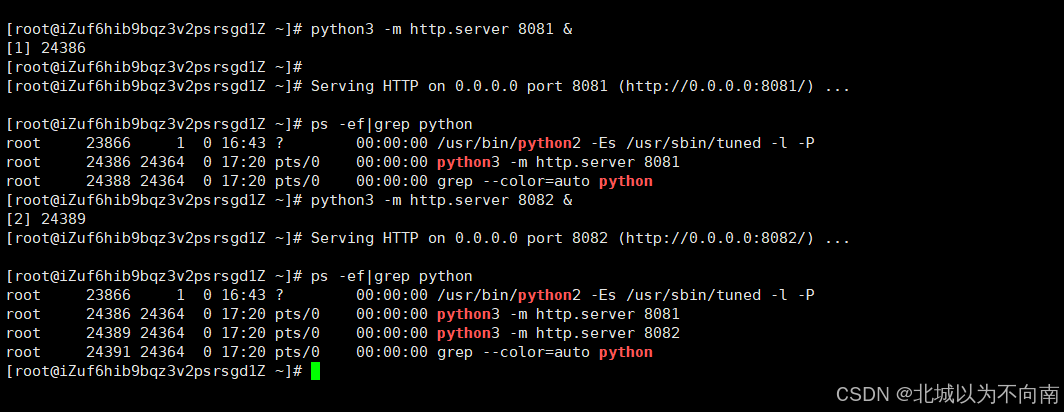Click the green cursor block at the last prompt
This screenshot has width=1064, height=412.
[315, 371]
